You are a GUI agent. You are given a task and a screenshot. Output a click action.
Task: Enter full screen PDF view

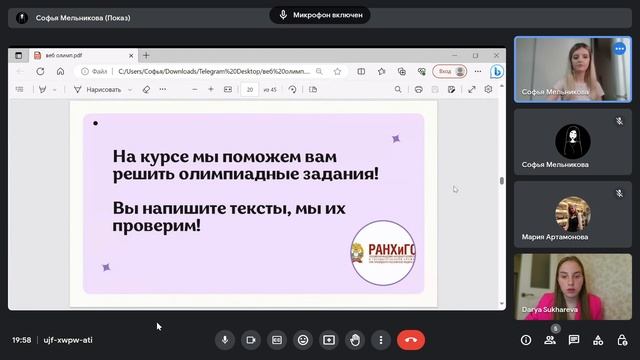[472, 89]
